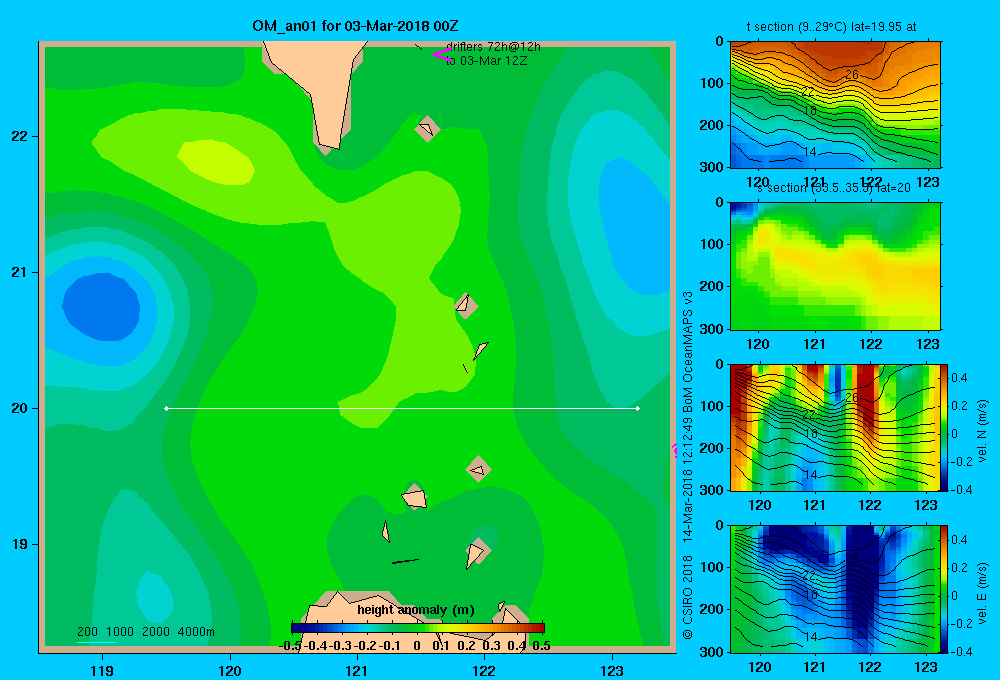Open the northward velocity section plot

tap(835, 427)
